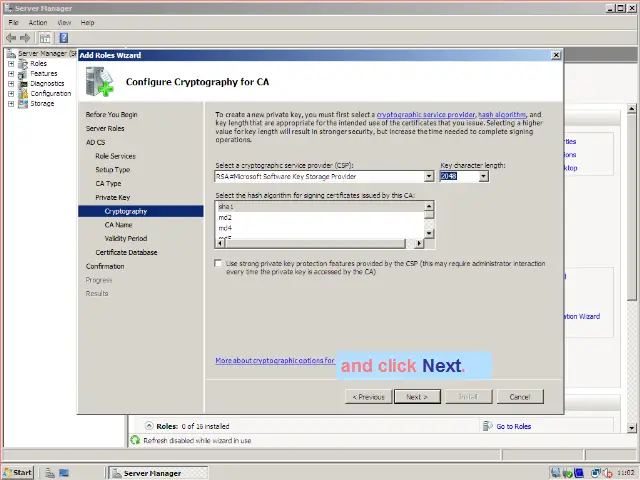This screenshot has height=480, width=640.
Task: Click the Cancel button
Action: click(520, 397)
